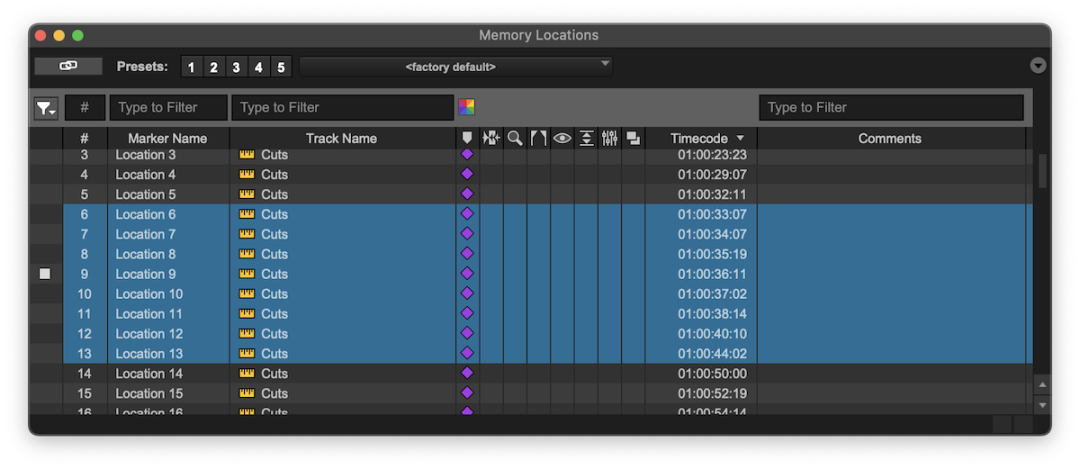This screenshot has width=1080, height=469.
Task: Click the ruler icon for Location 15
Action: (247, 393)
